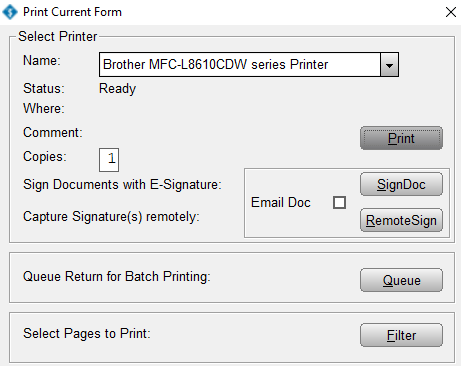Click the Ready status text
The image size is (461, 366).
pos(117,89)
